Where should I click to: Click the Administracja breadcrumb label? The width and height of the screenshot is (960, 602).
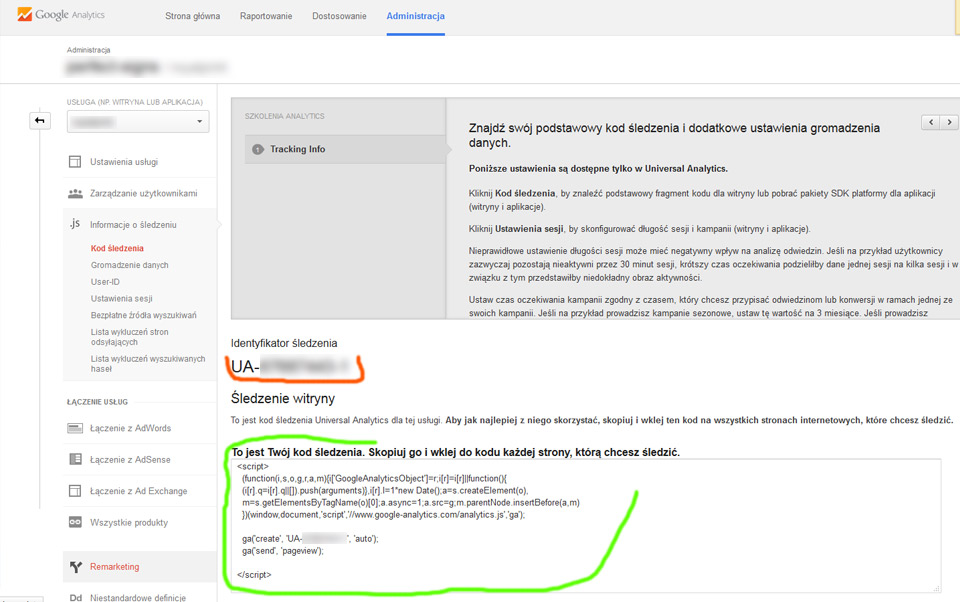89,50
